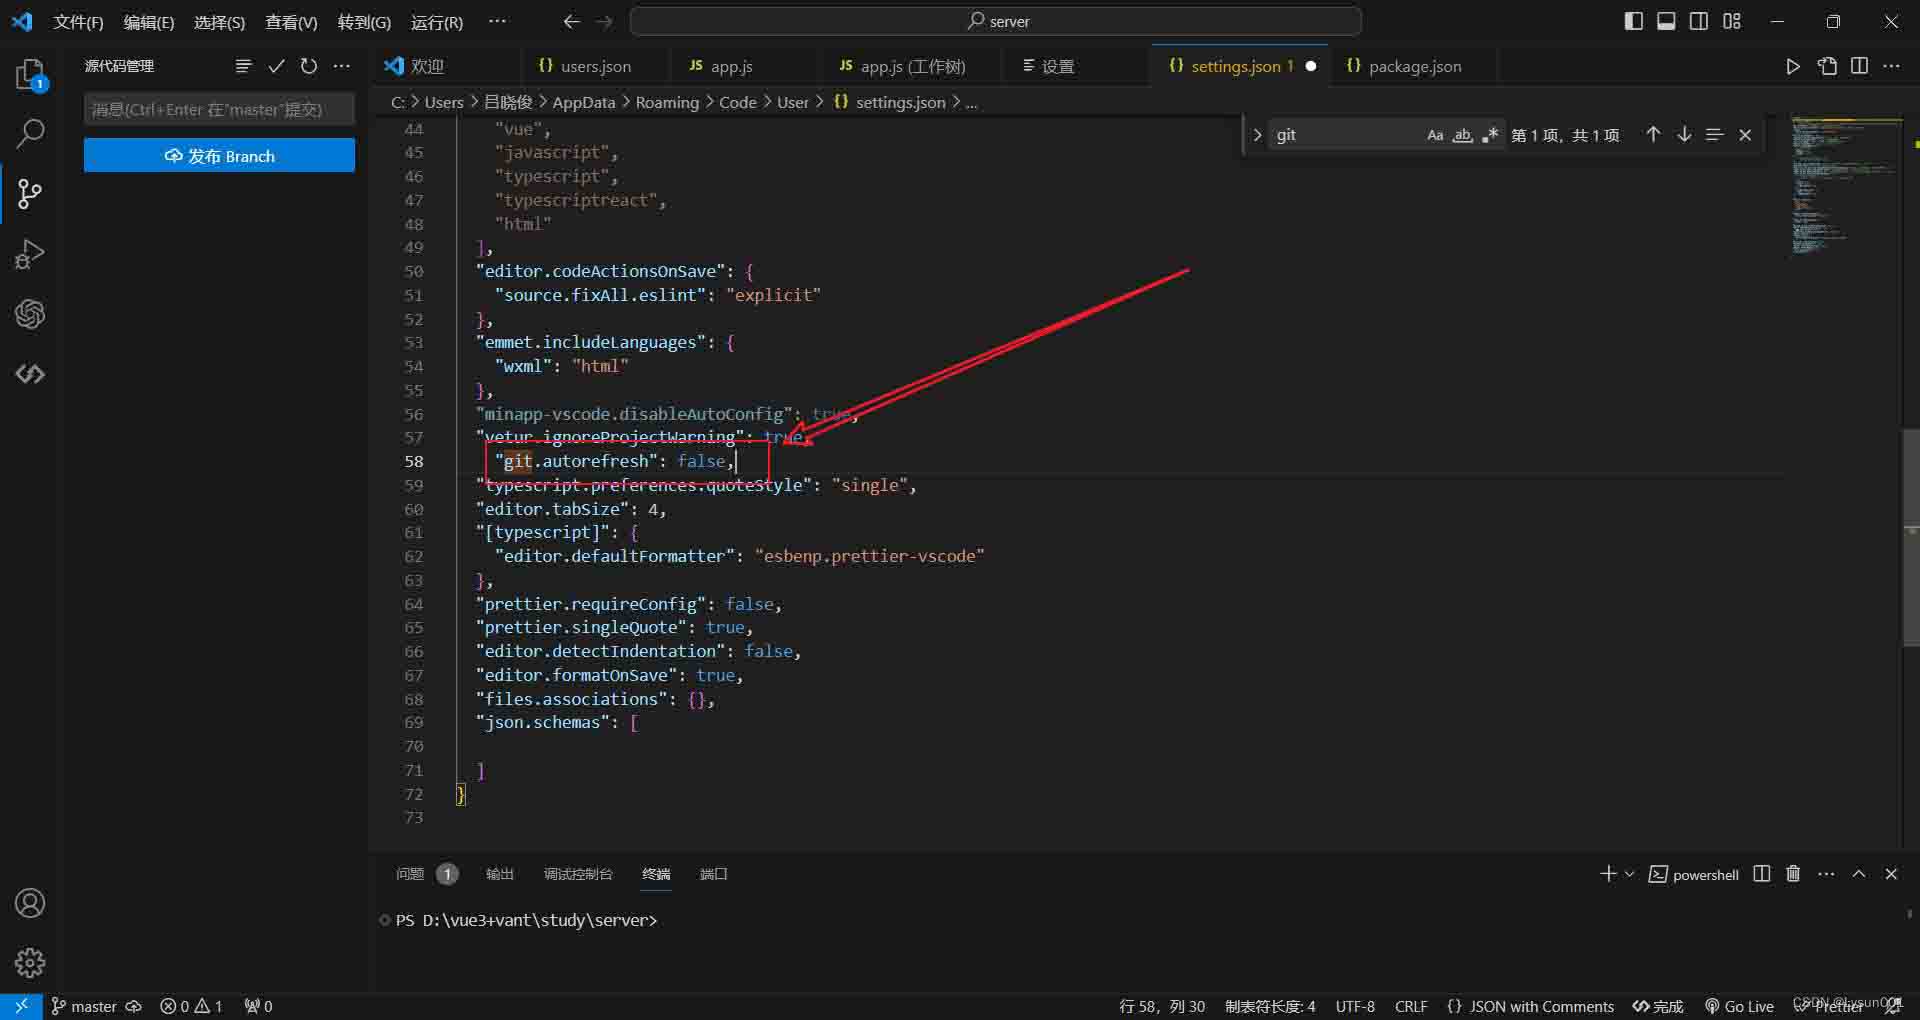Open Run and Debug view

tap(30, 254)
